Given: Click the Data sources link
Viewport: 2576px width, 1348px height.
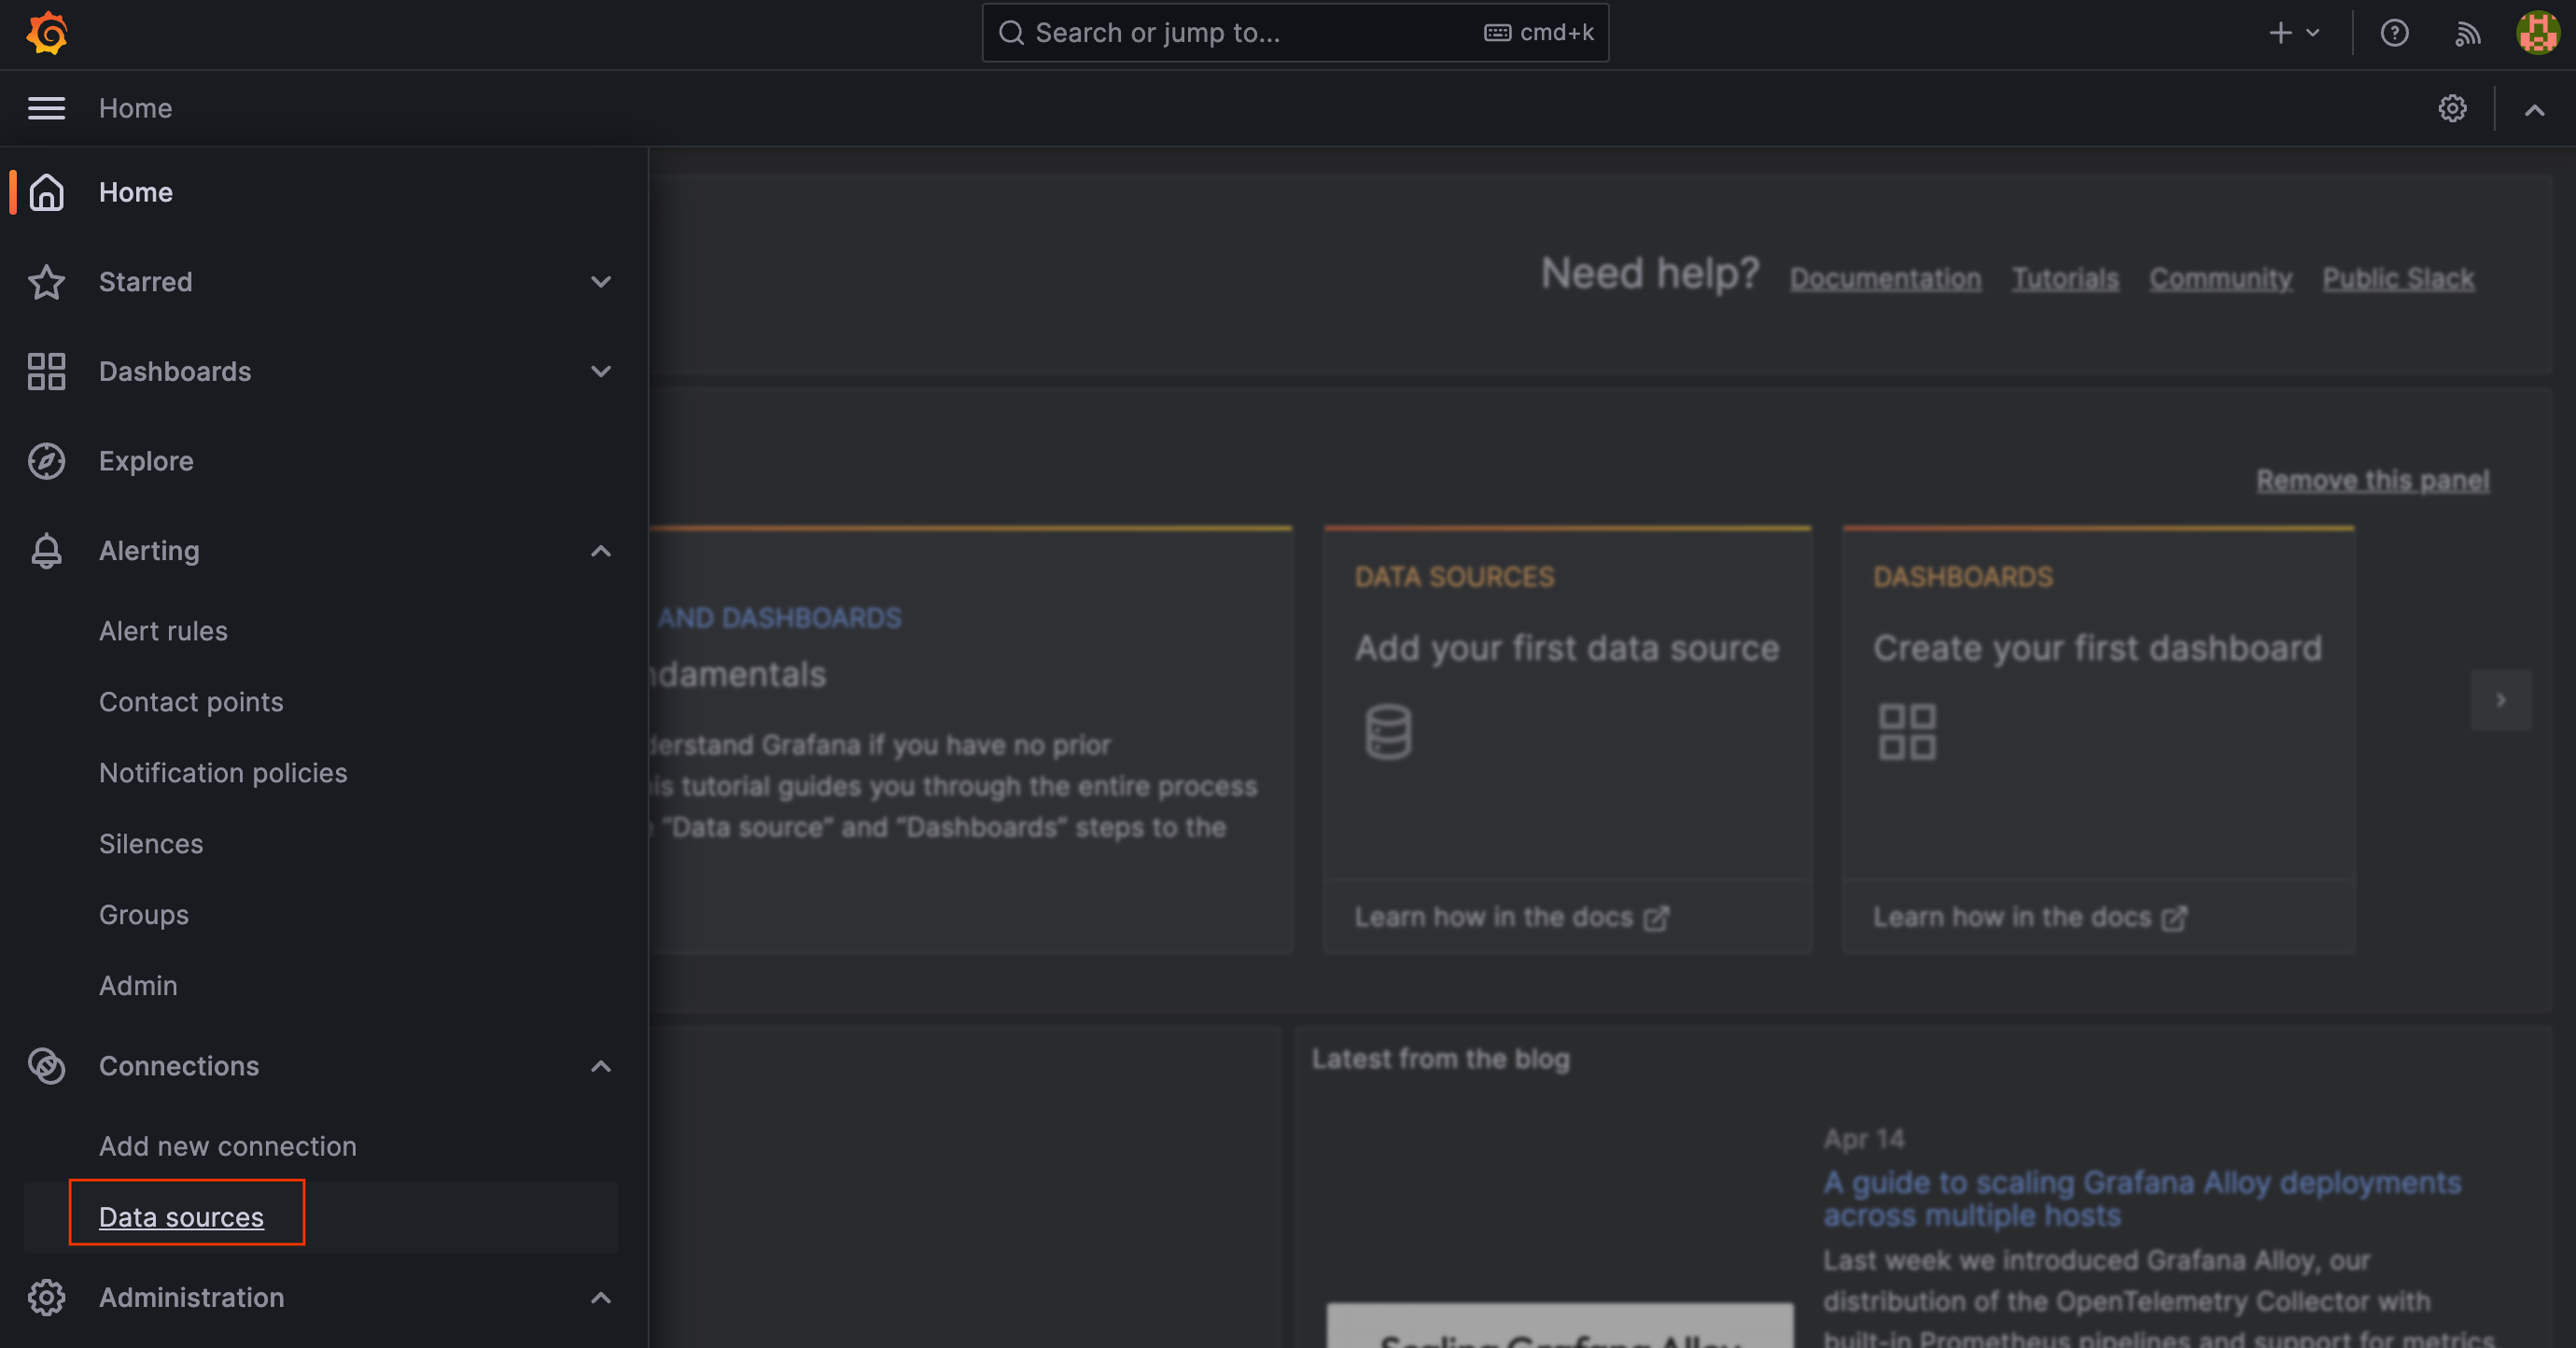Looking at the screenshot, I should coord(180,1215).
